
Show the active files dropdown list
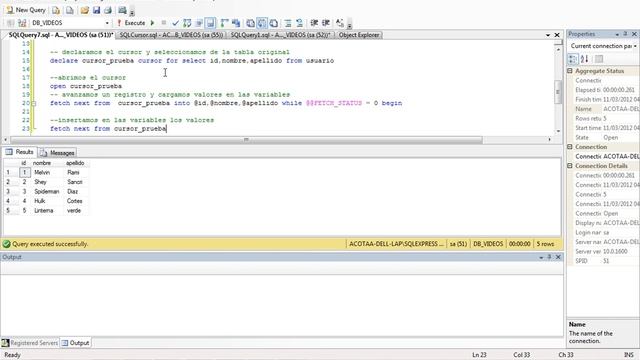pos(548,36)
